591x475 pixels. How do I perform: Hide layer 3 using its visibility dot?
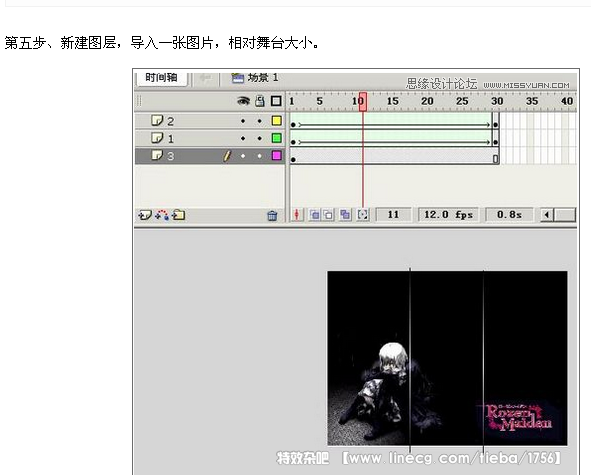click(x=243, y=156)
